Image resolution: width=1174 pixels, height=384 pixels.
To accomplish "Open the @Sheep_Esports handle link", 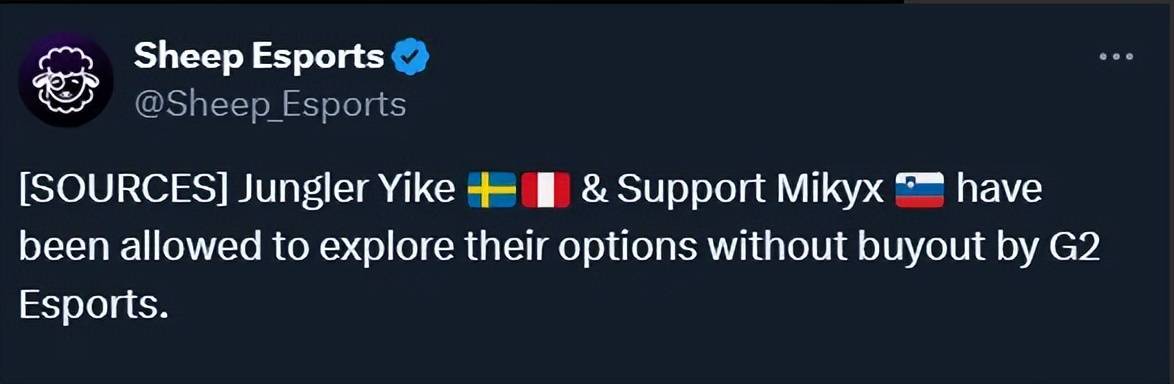I will (270, 105).
